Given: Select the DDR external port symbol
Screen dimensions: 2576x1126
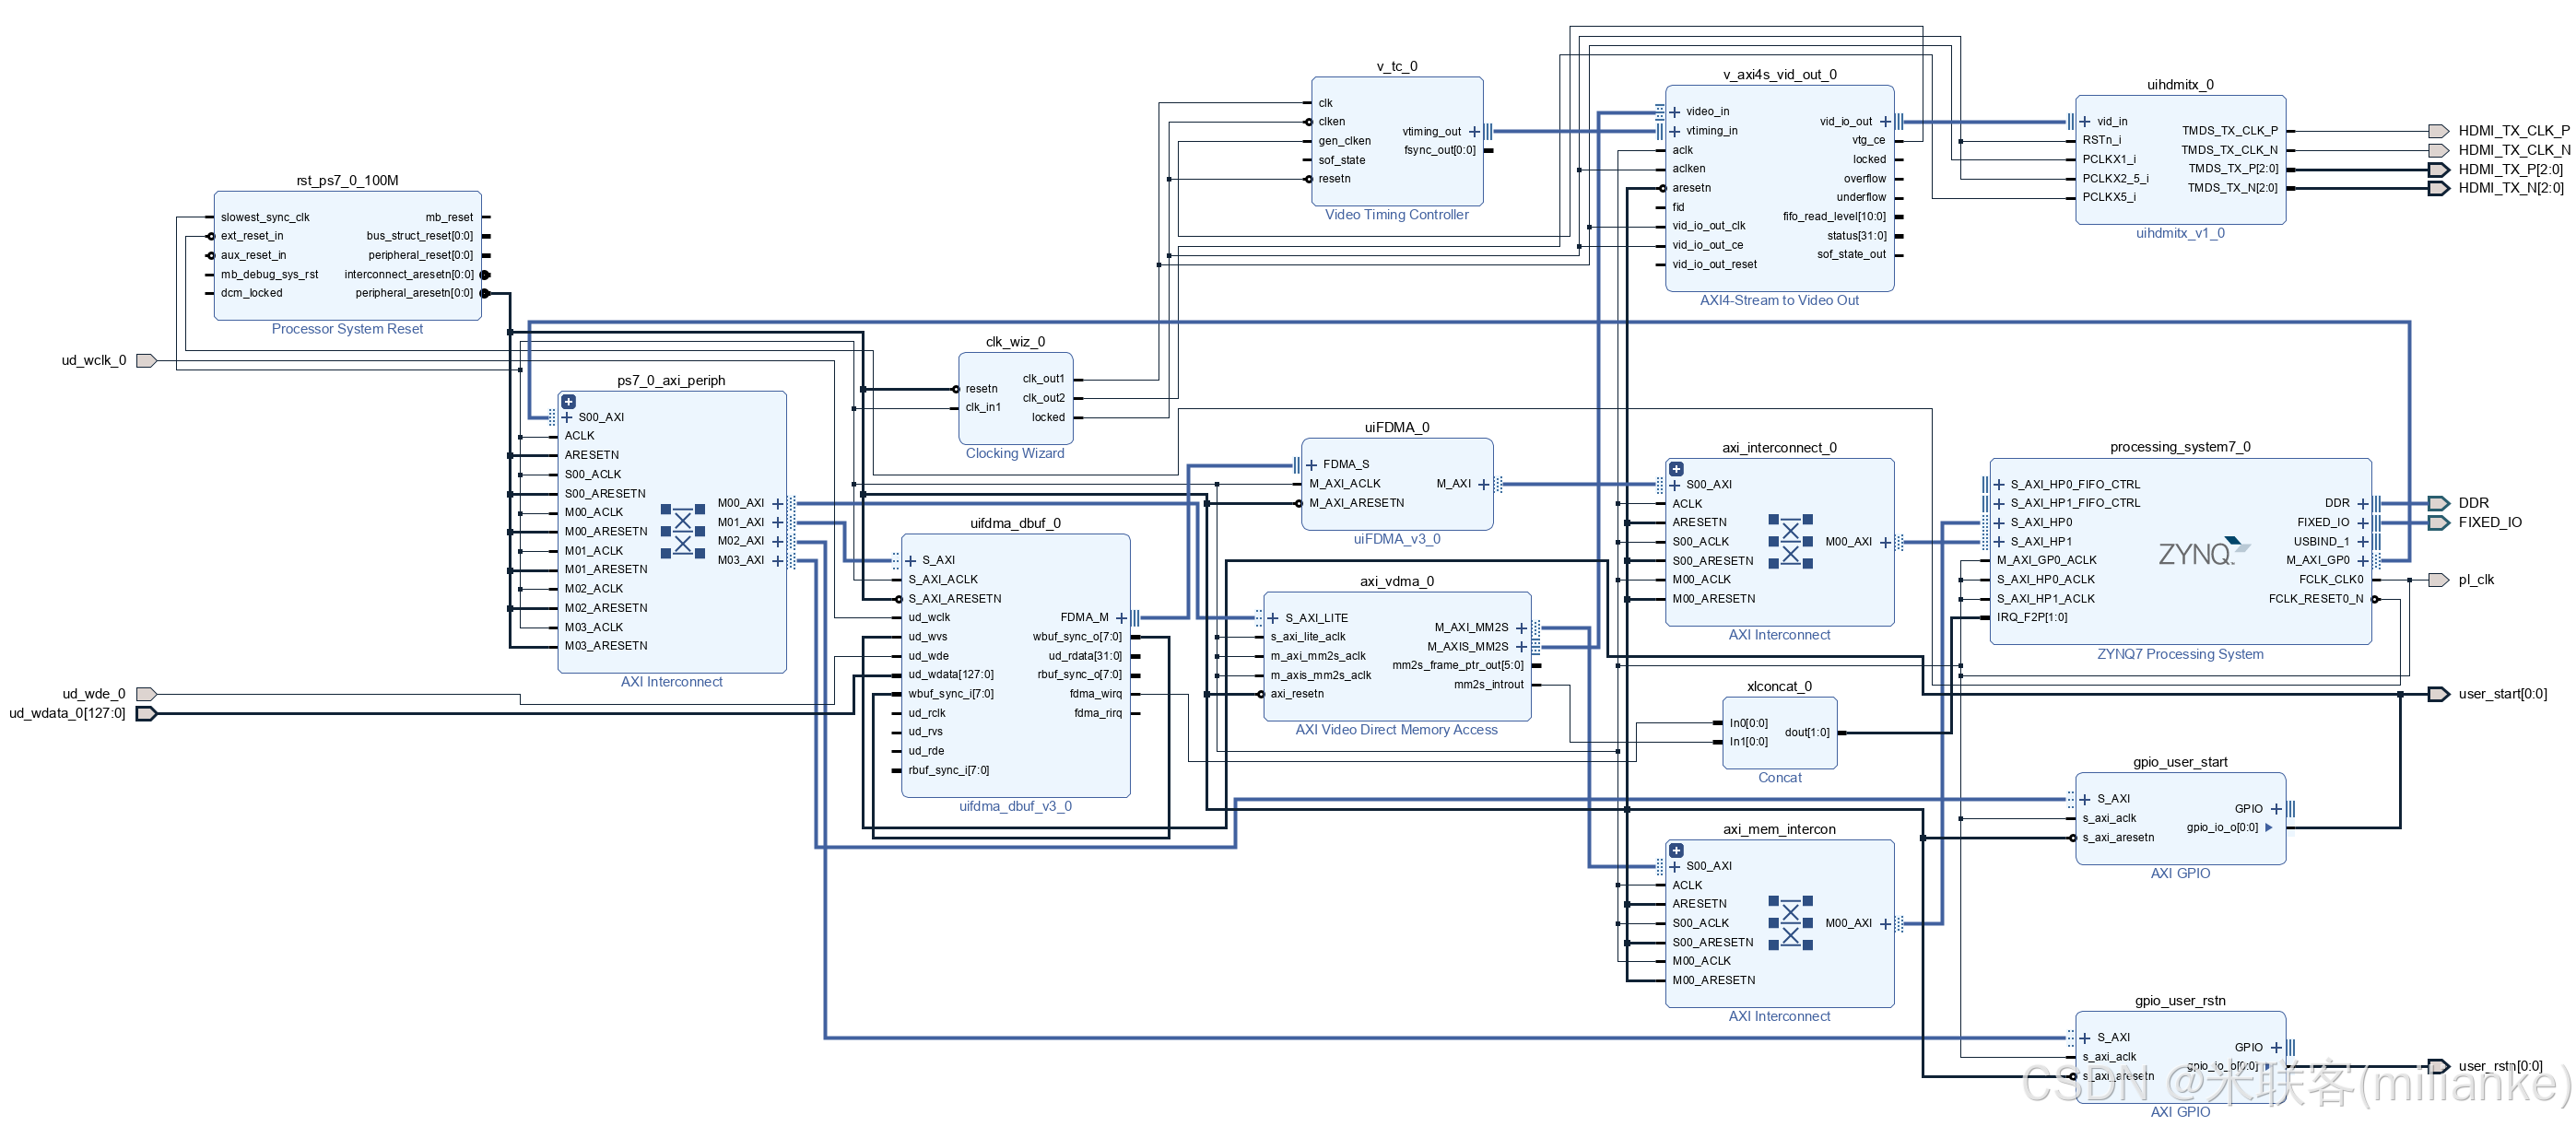Looking at the screenshot, I should 2438,503.
